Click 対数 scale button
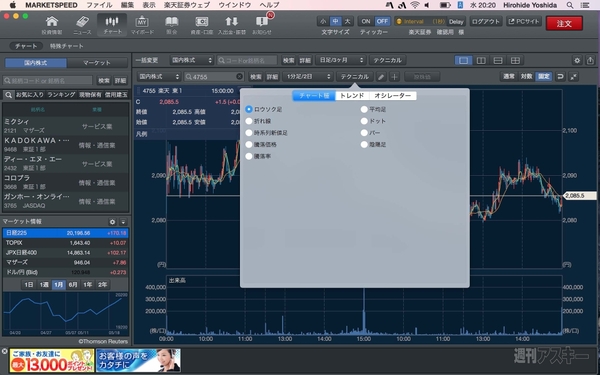The height and width of the screenshot is (375, 600). click(526, 77)
